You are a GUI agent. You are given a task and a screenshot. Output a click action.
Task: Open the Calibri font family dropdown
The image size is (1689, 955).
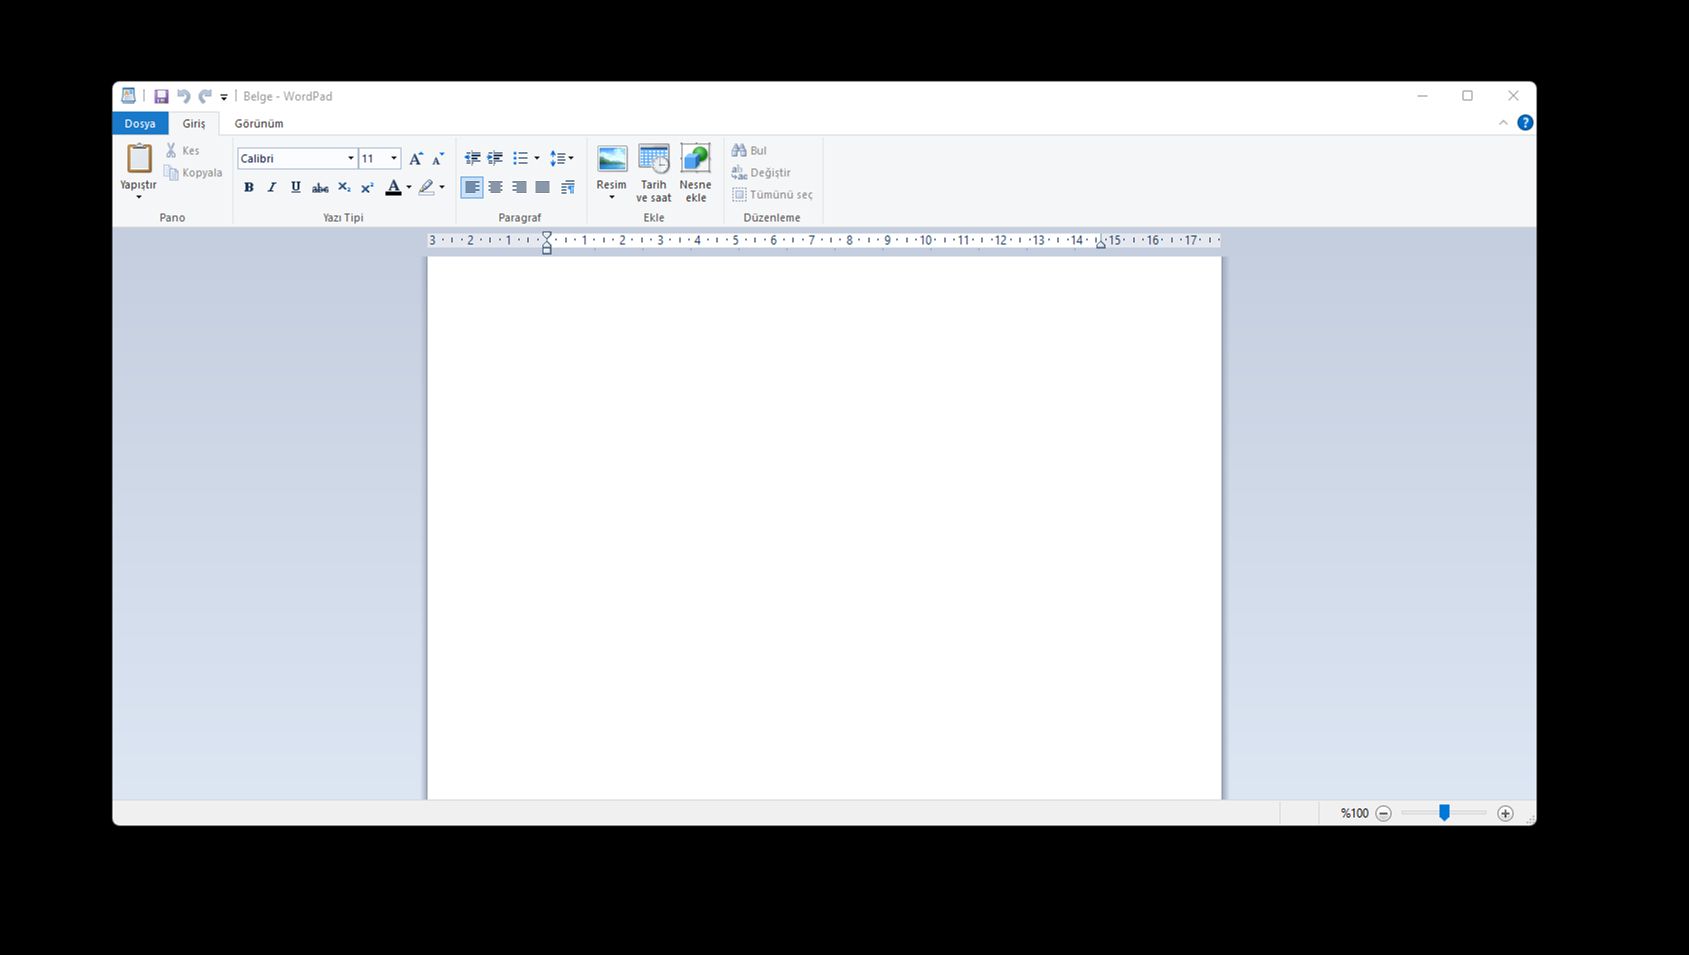point(350,159)
